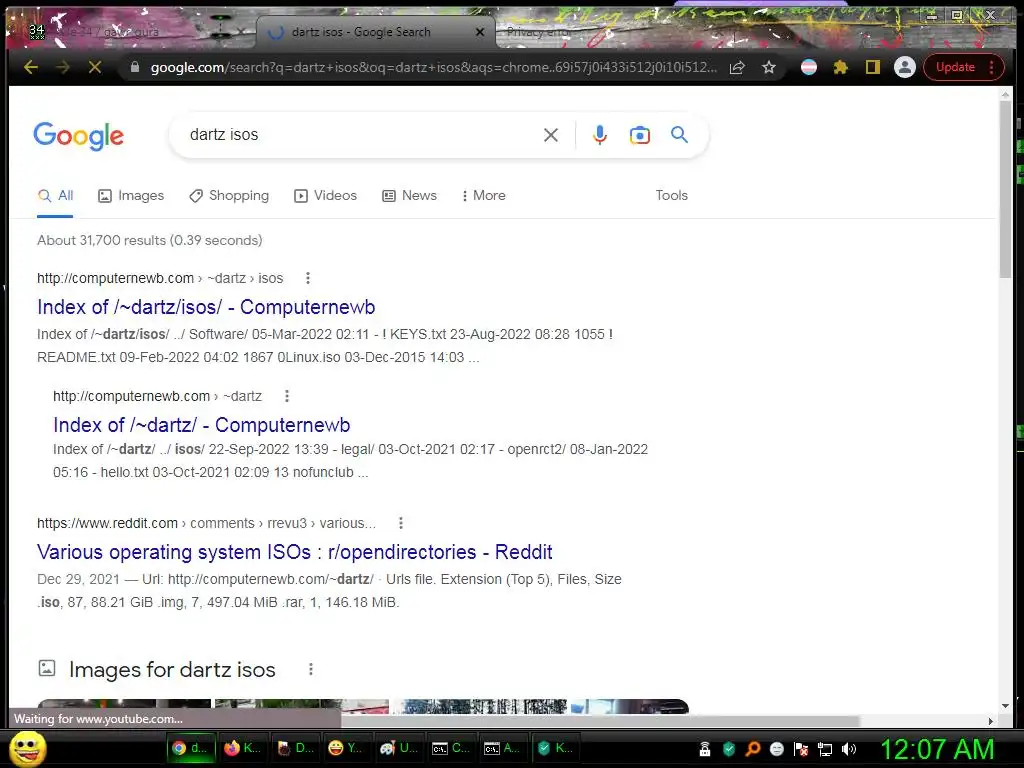
Task: Open 'Index of /~dartz/isos/ - Computernewb' result
Action: [206, 307]
